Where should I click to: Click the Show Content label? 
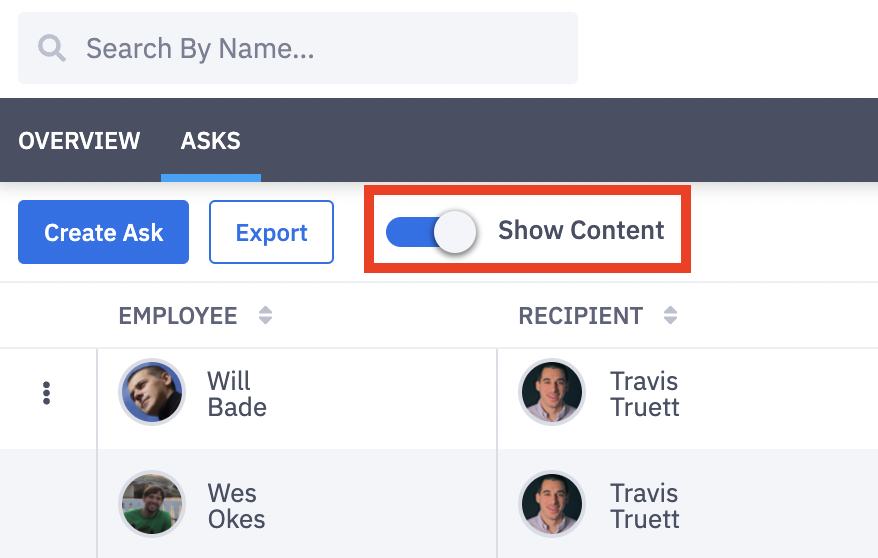[581, 231]
